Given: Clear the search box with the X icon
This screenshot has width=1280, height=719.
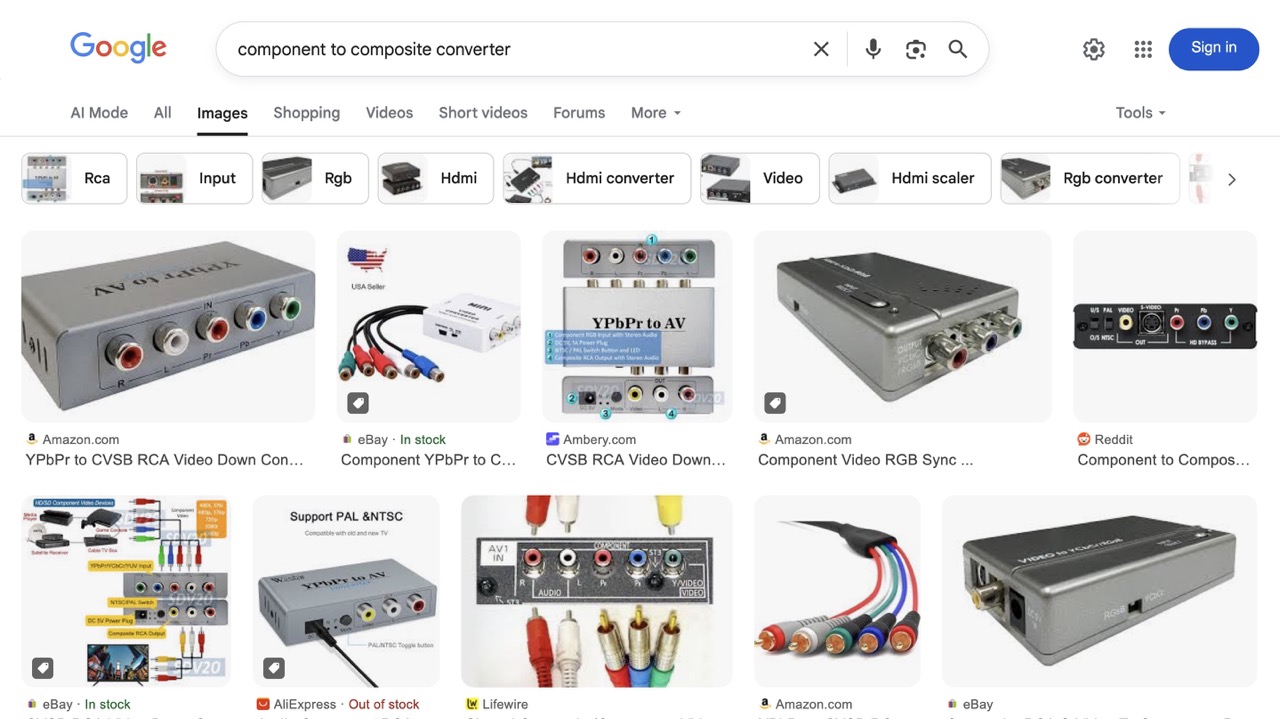Looking at the screenshot, I should click(821, 49).
